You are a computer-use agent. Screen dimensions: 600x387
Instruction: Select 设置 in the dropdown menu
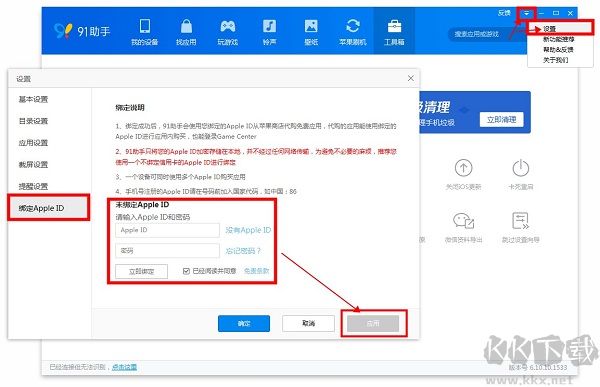pyautogui.click(x=550, y=29)
